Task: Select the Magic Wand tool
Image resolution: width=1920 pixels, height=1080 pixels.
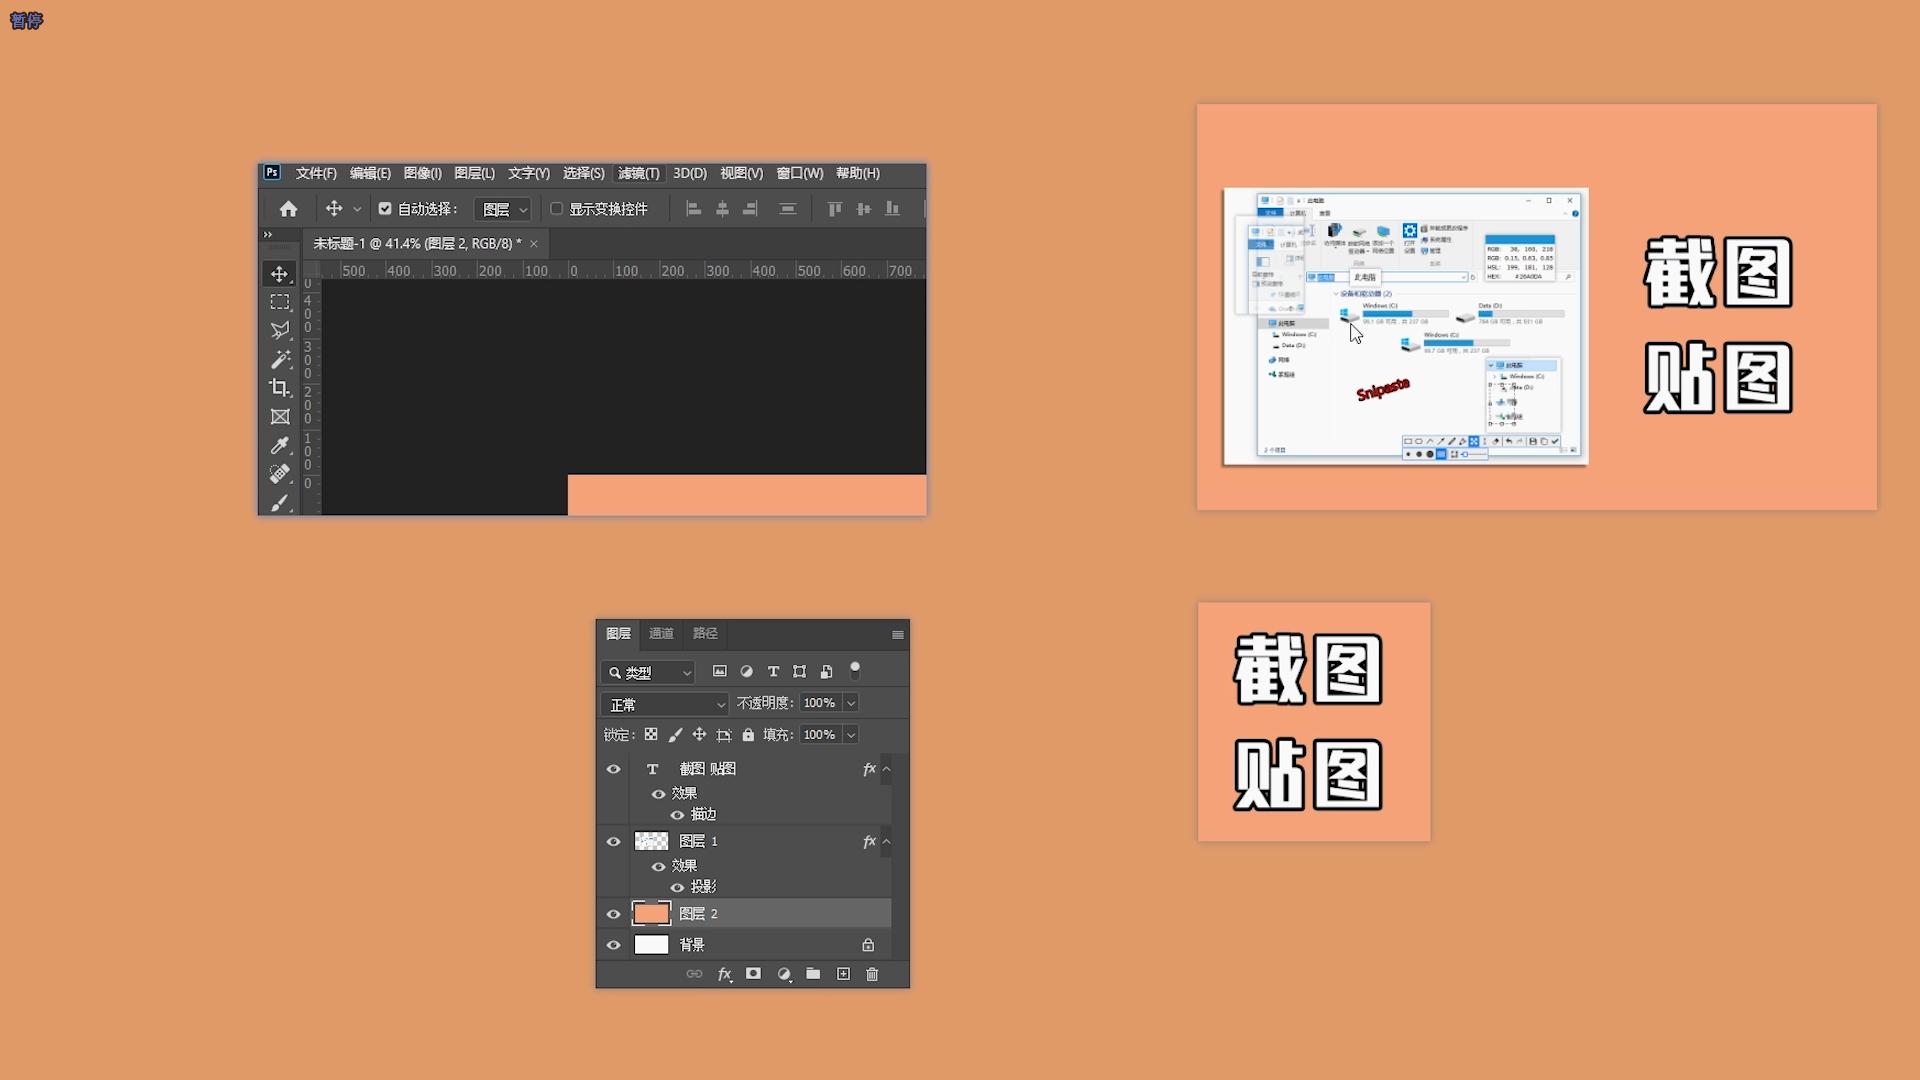Action: pos(279,359)
